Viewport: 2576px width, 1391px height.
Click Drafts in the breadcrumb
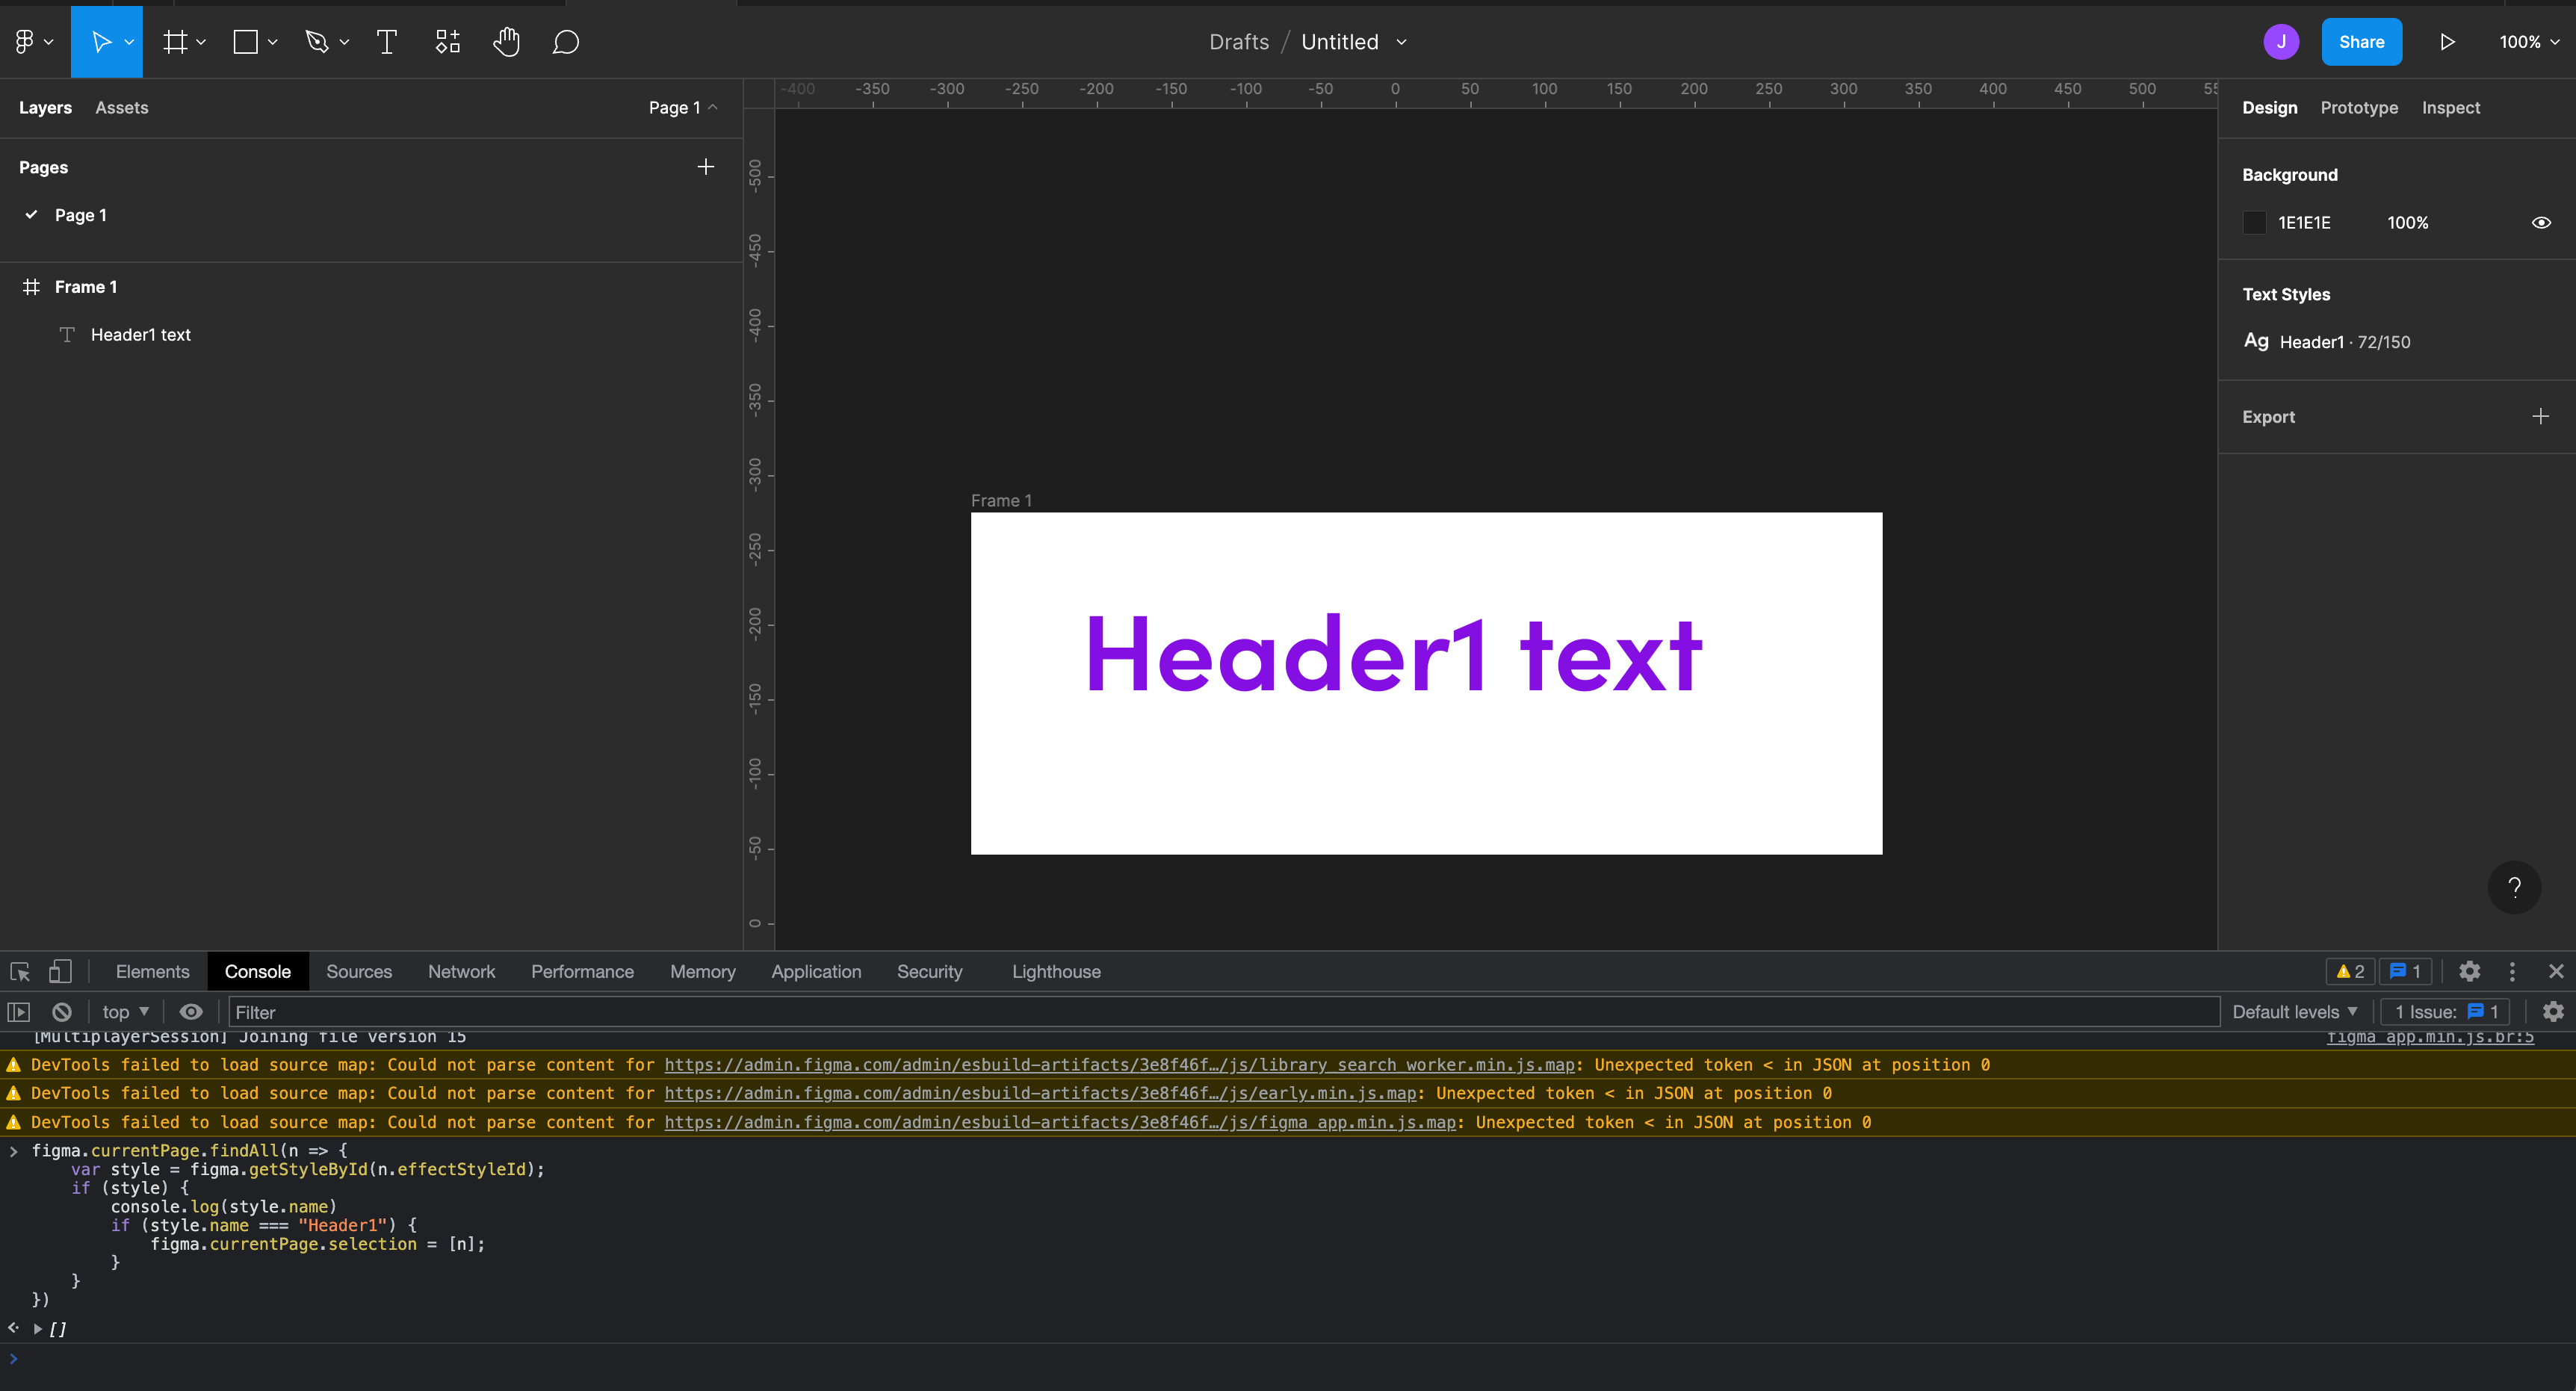click(1239, 42)
